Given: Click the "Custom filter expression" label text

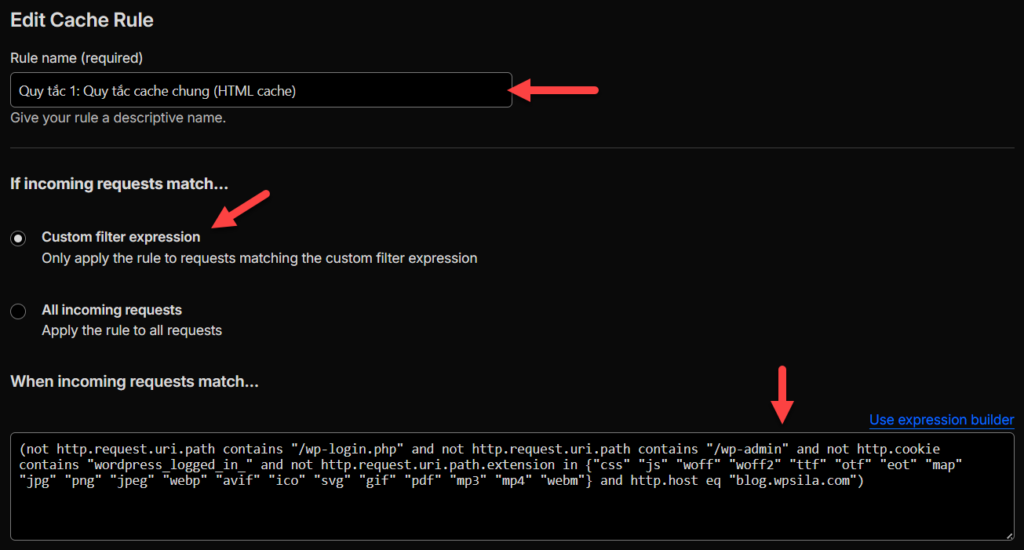Looking at the screenshot, I should pyautogui.click(x=120, y=237).
